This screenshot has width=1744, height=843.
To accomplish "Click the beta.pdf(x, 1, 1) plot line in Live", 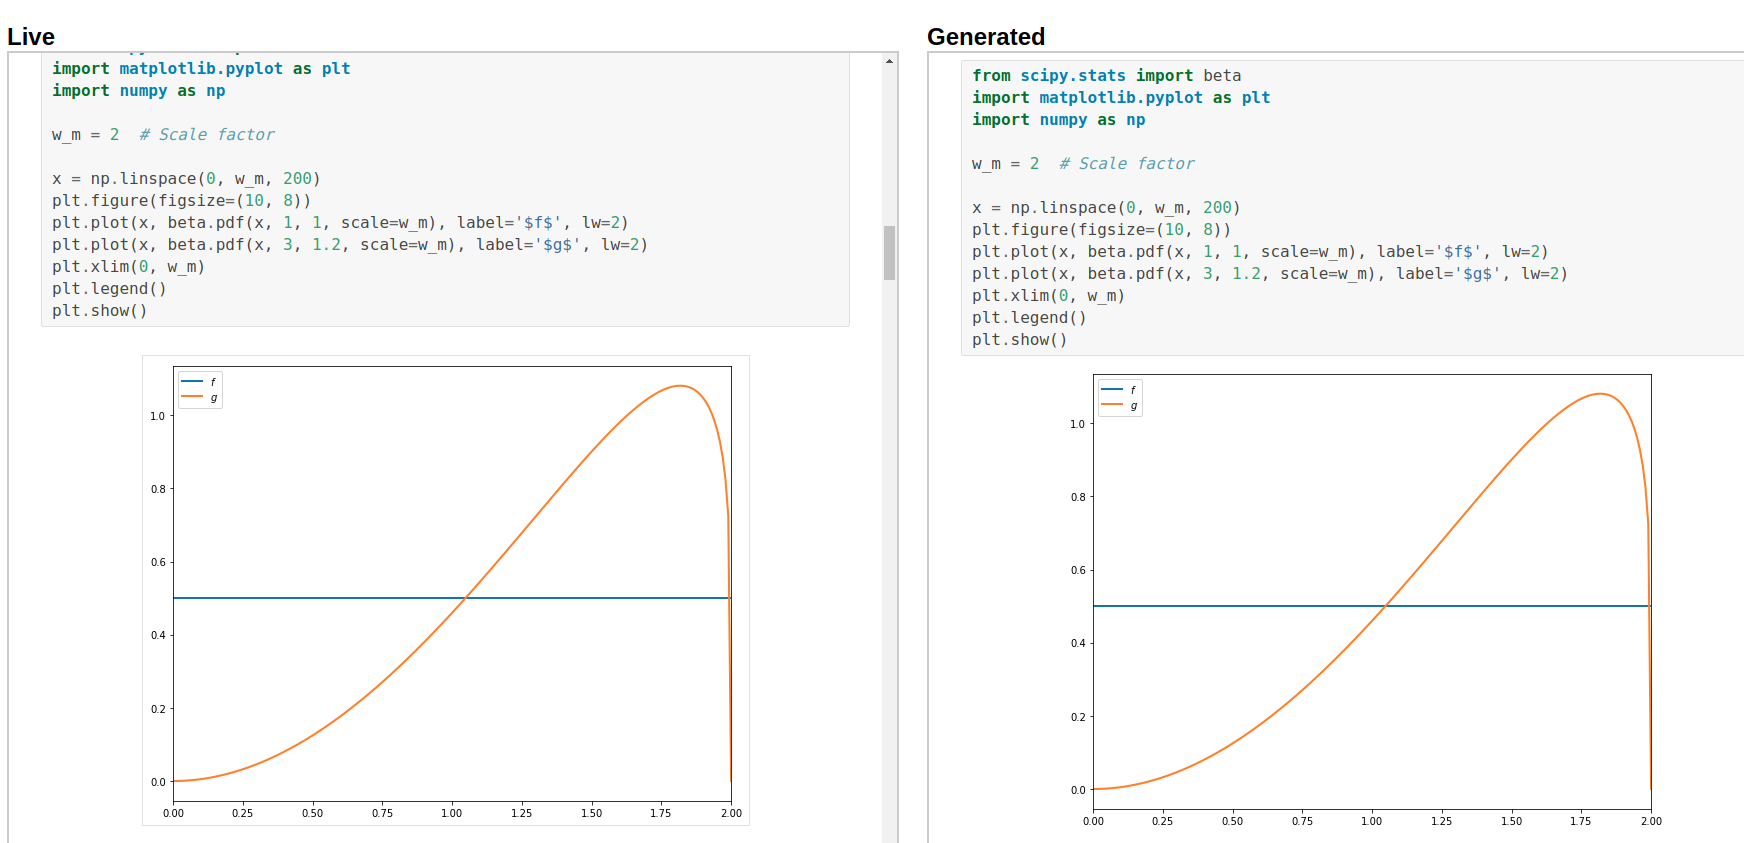I will pyautogui.click(x=340, y=223).
